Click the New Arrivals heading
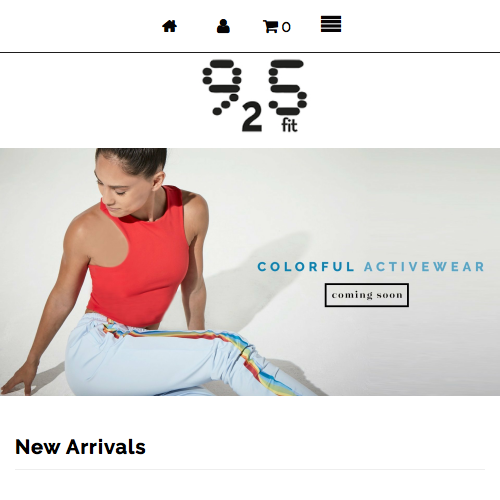The height and width of the screenshot is (500, 500). [80, 447]
